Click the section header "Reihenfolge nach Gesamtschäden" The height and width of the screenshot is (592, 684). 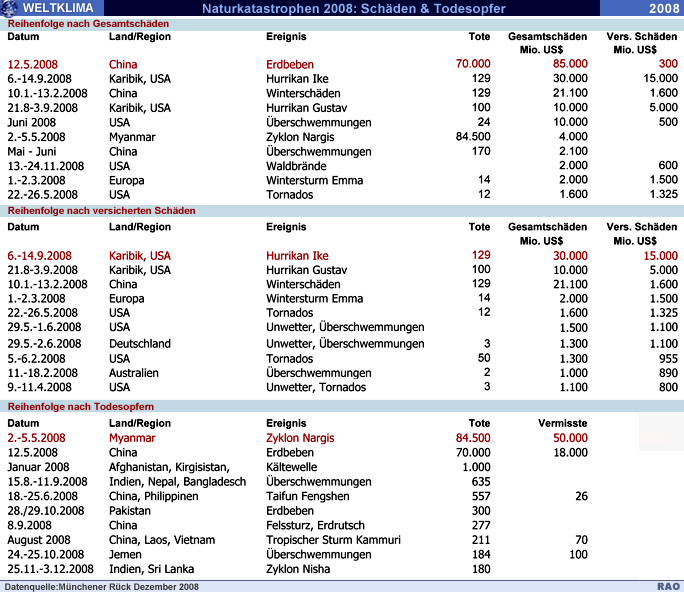click(88, 24)
